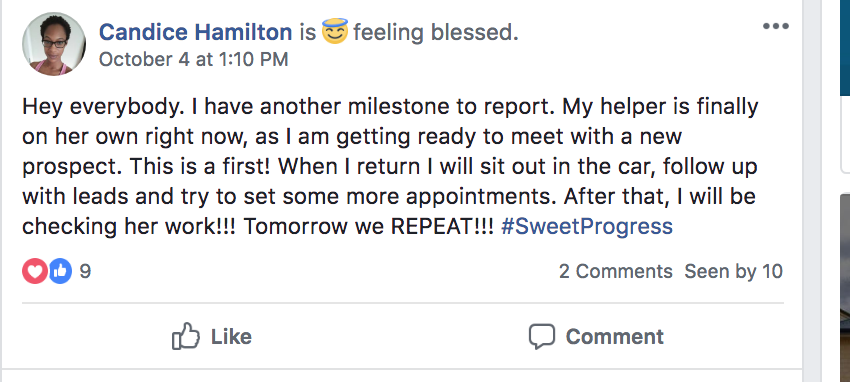850x382 pixels.
Task: Open Candice Hamilton's round profile picture
Action: (54, 44)
